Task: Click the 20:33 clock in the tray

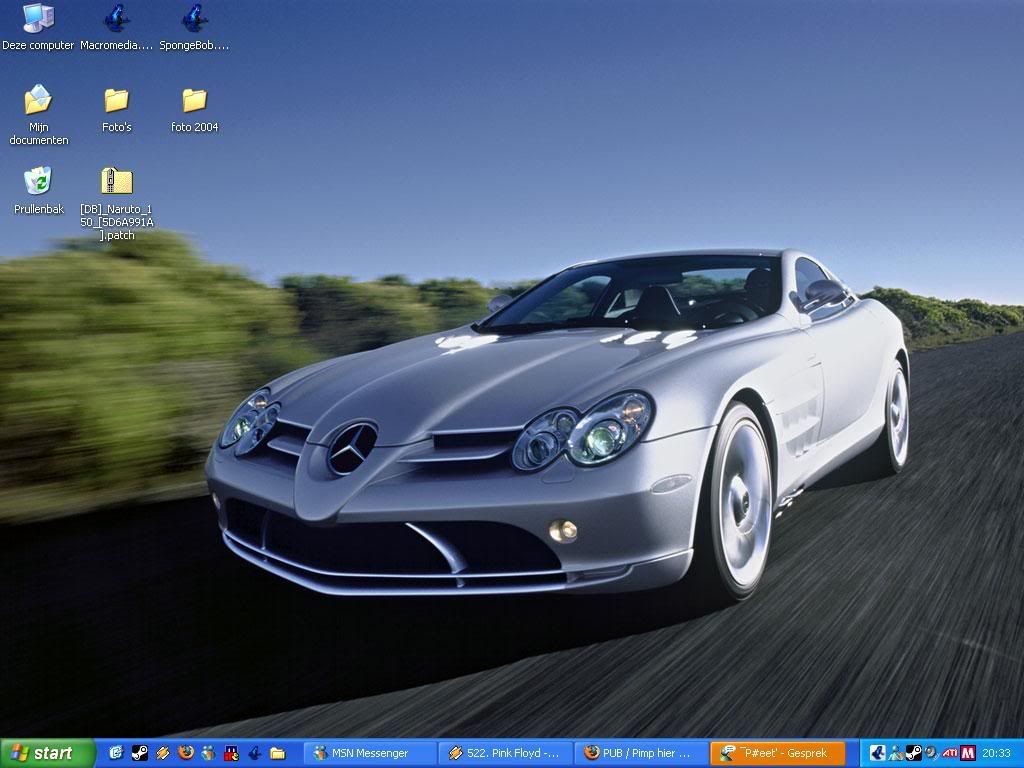Action: 997,754
